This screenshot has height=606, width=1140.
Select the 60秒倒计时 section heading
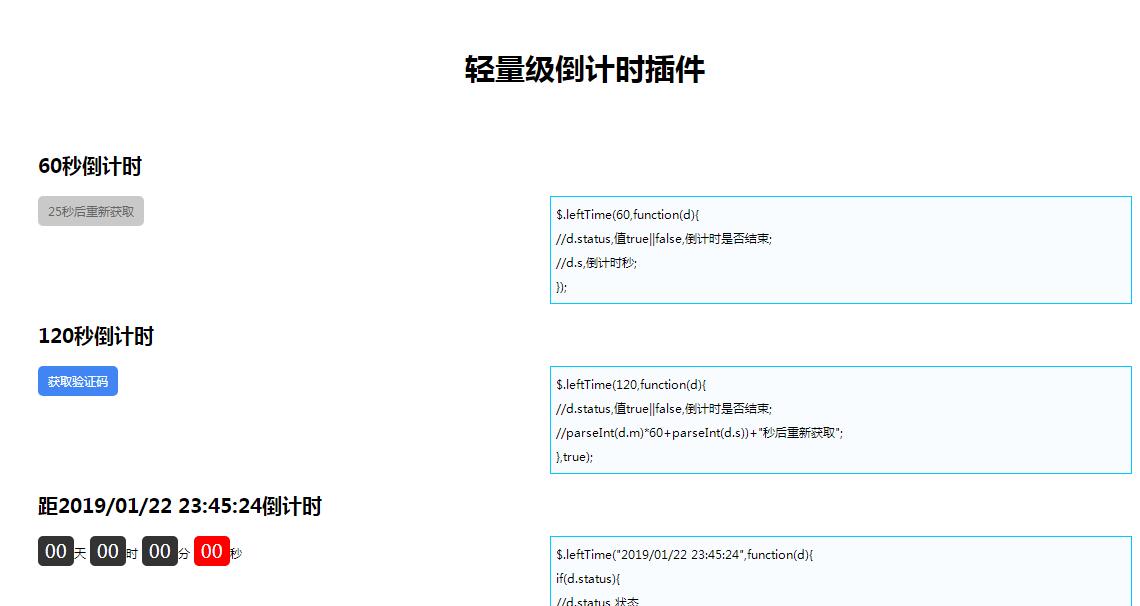coord(89,166)
